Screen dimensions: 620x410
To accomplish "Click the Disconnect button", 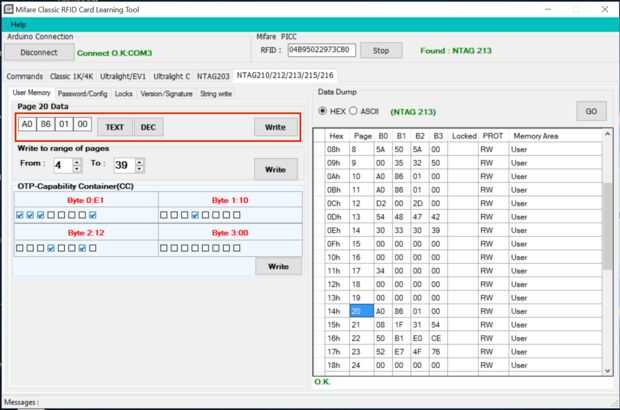I will pyautogui.click(x=39, y=52).
